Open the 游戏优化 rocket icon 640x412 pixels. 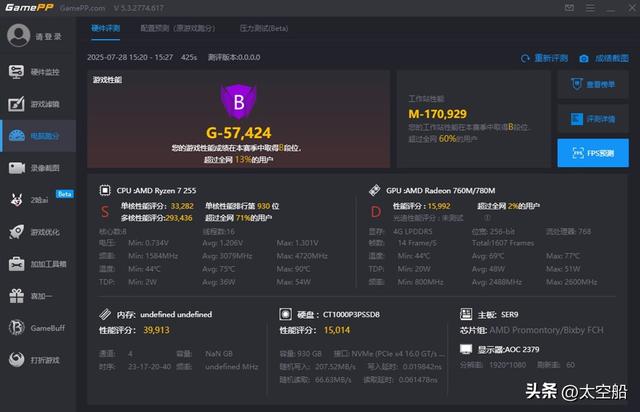(x=16, y=232)
